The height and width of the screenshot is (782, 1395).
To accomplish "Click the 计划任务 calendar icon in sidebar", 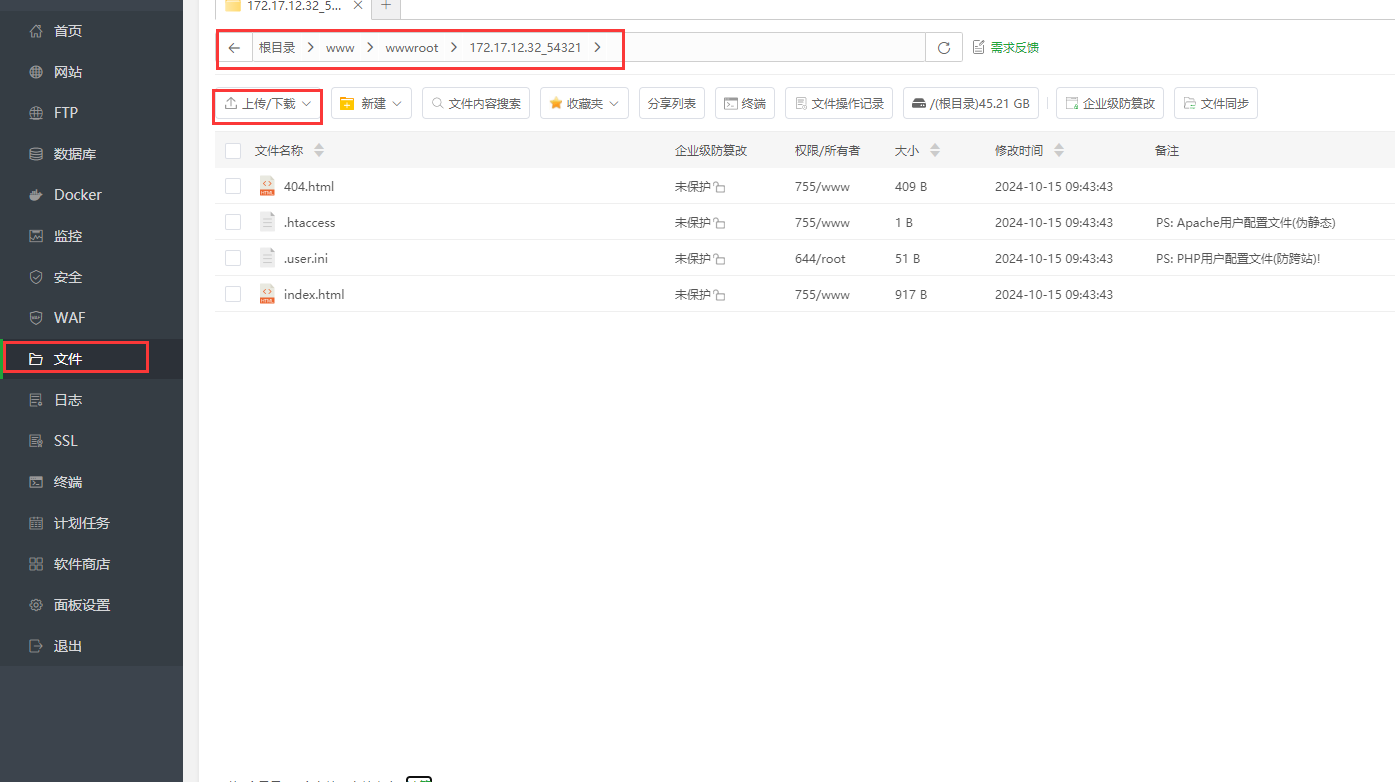I will pos(37,523).
